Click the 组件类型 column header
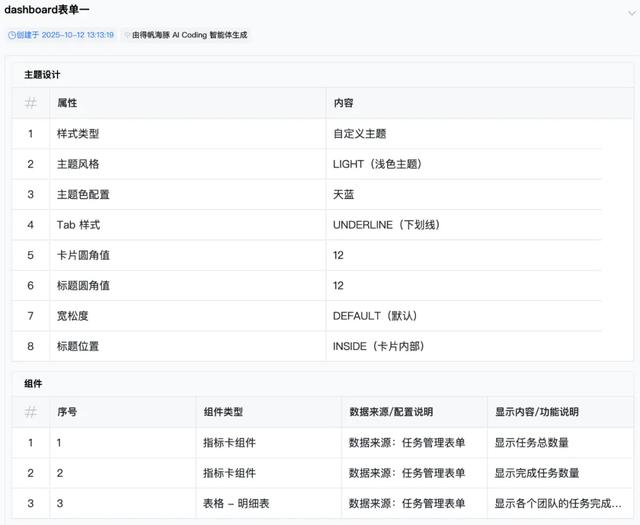This screenshot has height=525, width=640. pos(223,411)
